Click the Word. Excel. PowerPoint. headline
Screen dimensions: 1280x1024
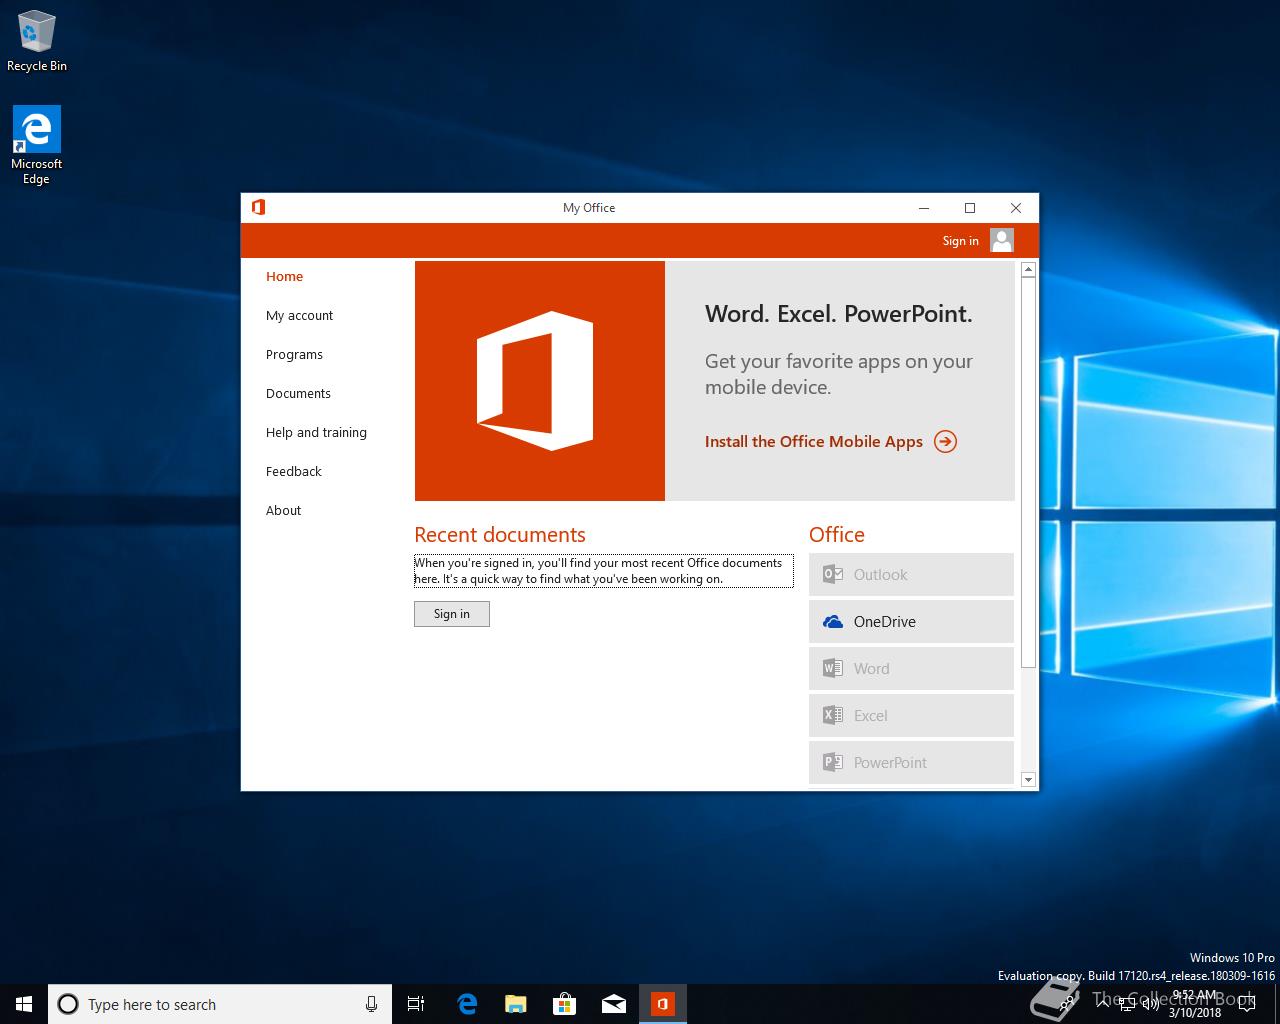pos(838,314)
